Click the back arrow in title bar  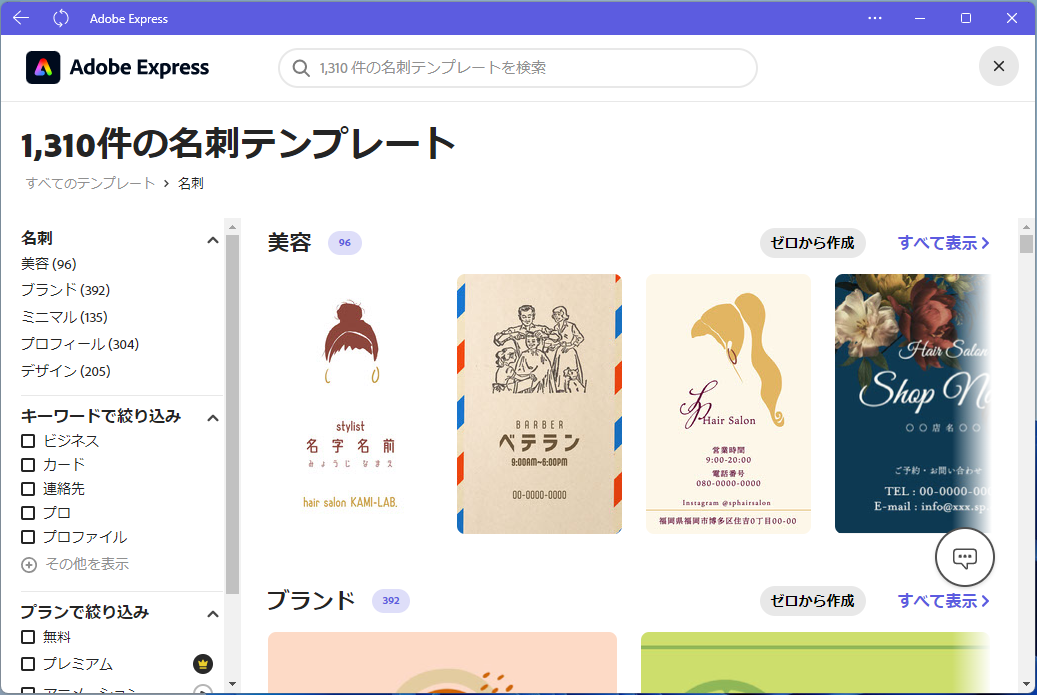21,18
